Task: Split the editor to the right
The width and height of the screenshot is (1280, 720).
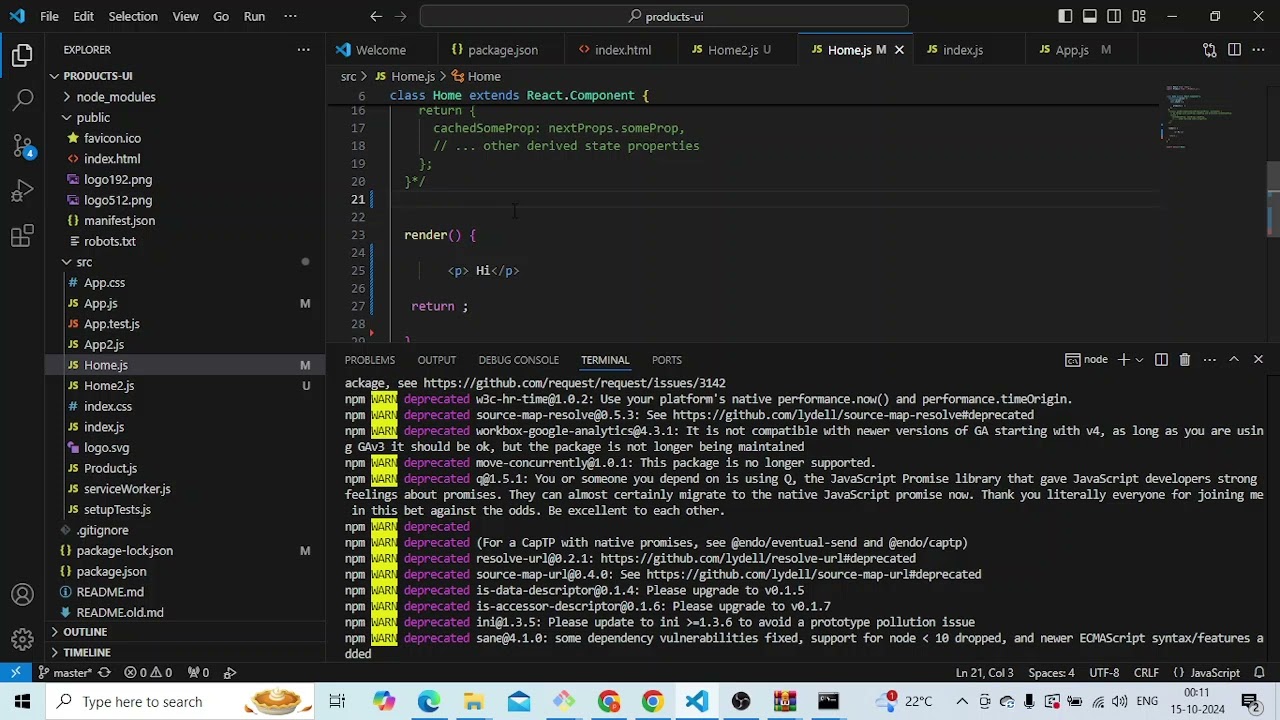Action: (x=1234, y=50)
